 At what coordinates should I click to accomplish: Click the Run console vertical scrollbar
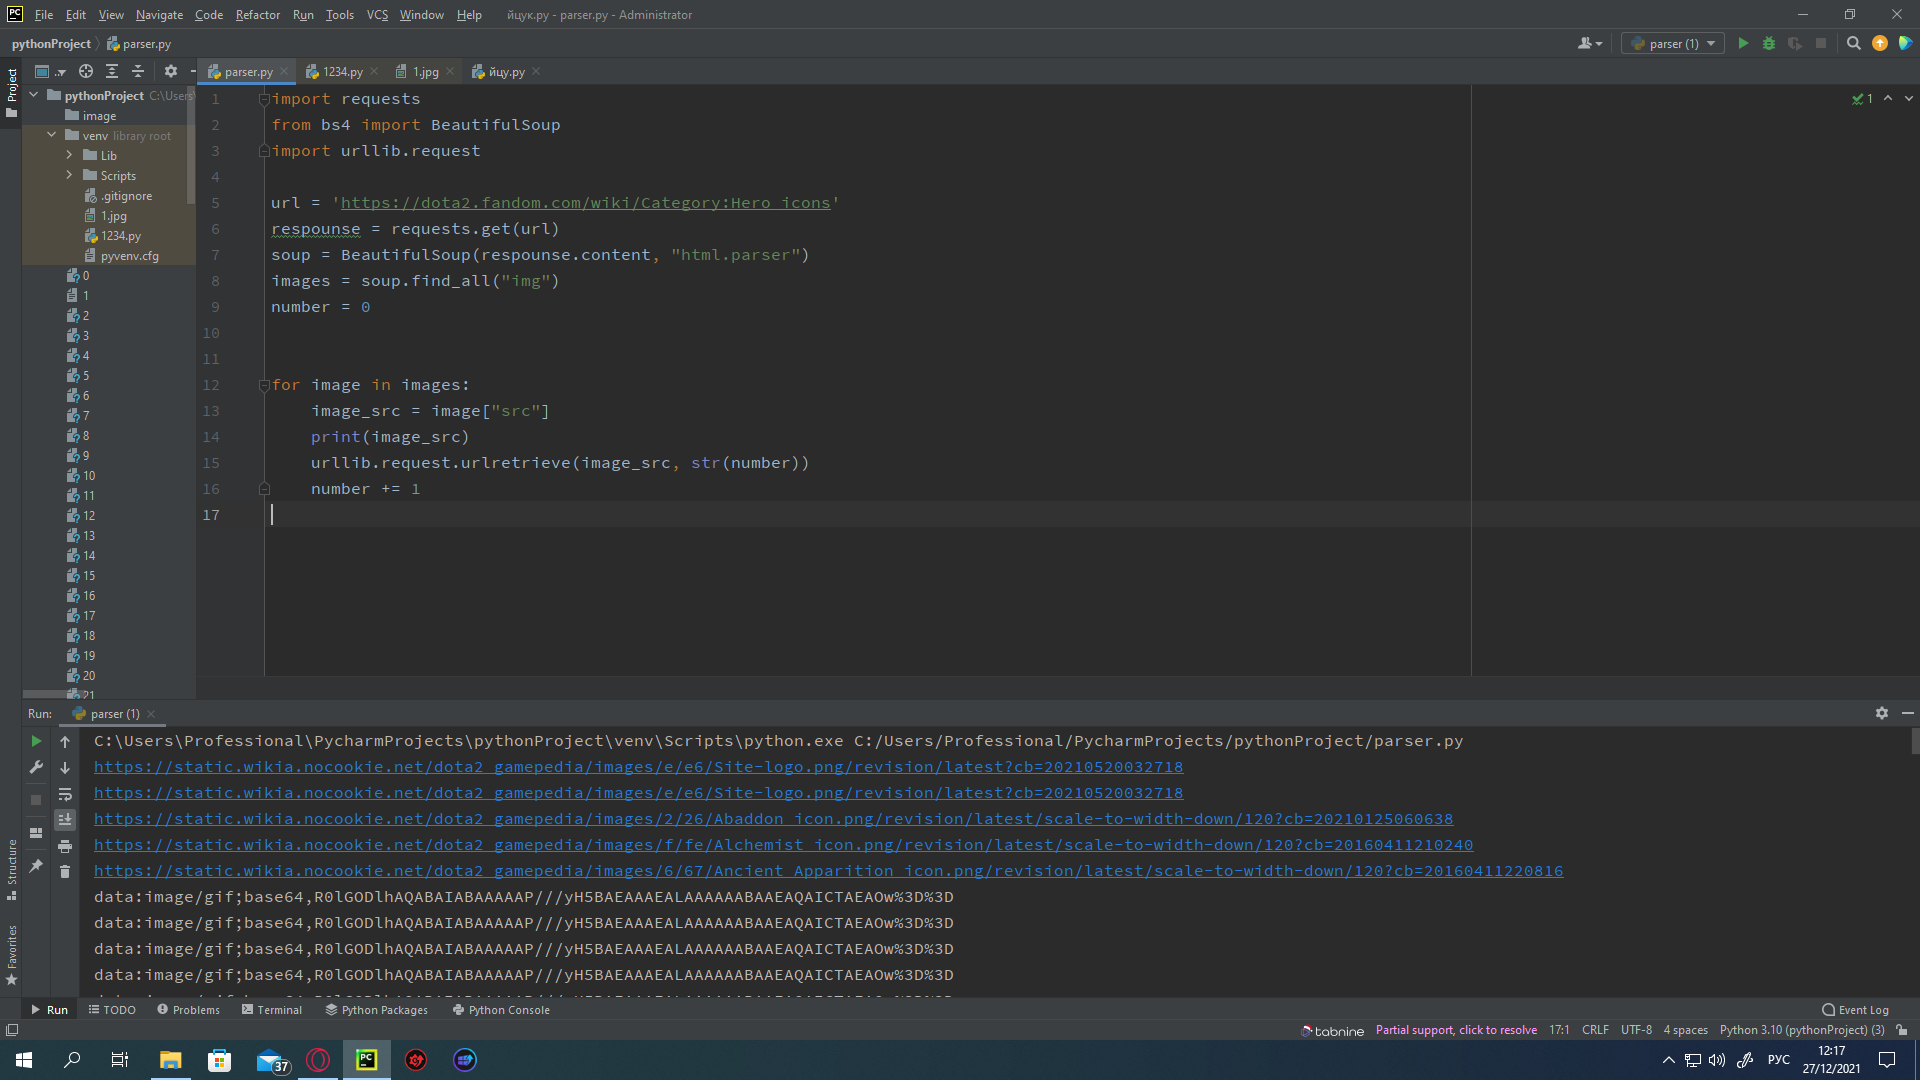[x=1915, y=740]
